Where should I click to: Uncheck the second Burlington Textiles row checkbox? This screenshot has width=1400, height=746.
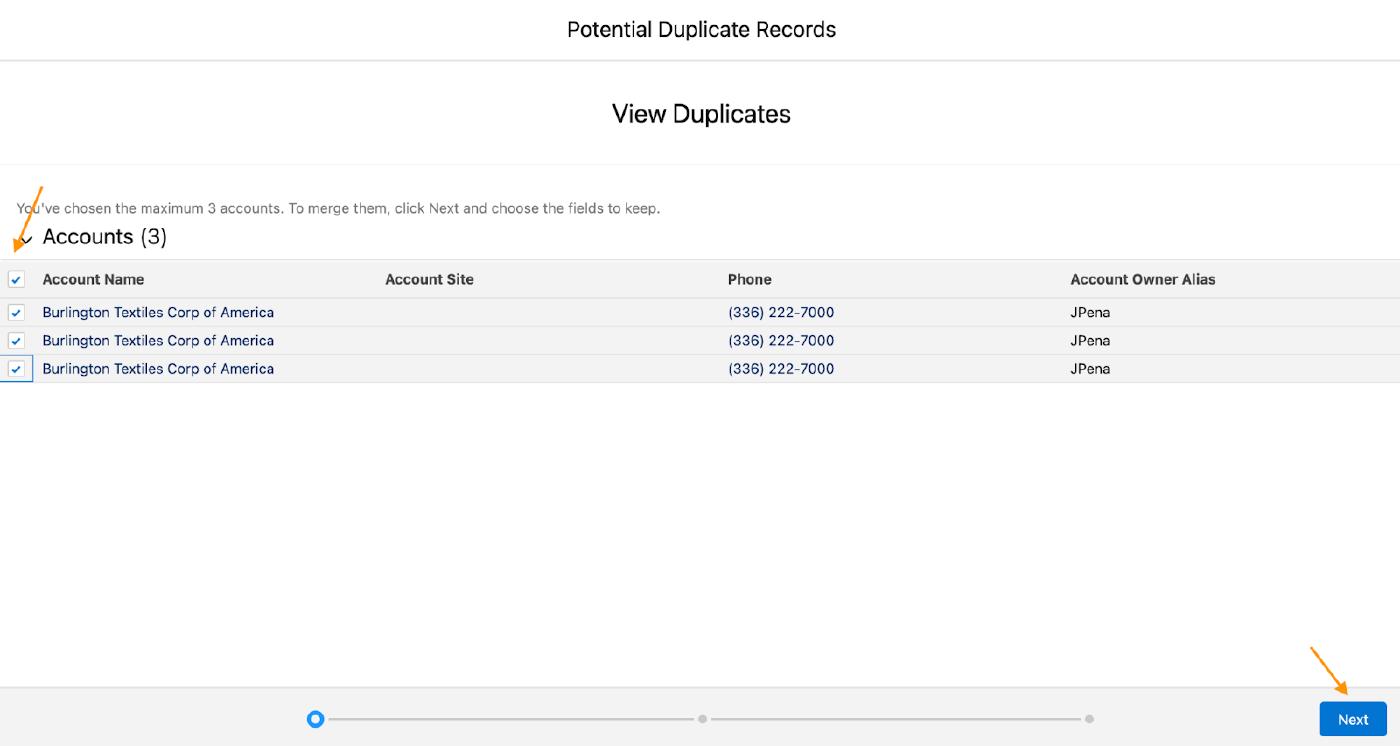click(16, 341)
